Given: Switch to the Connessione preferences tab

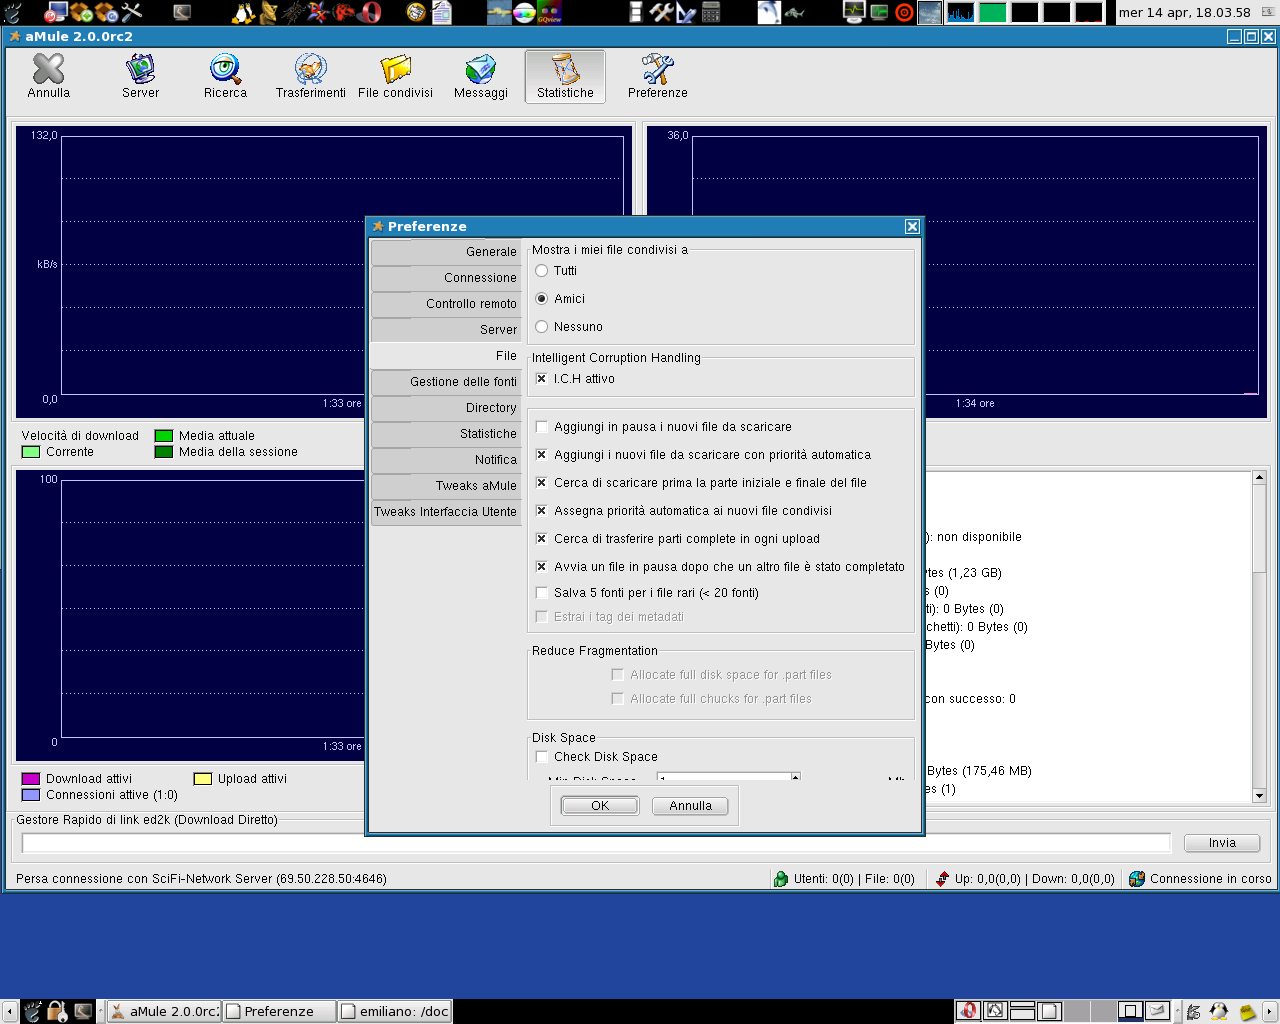Looking at the screenshot, I should point(446,278).
